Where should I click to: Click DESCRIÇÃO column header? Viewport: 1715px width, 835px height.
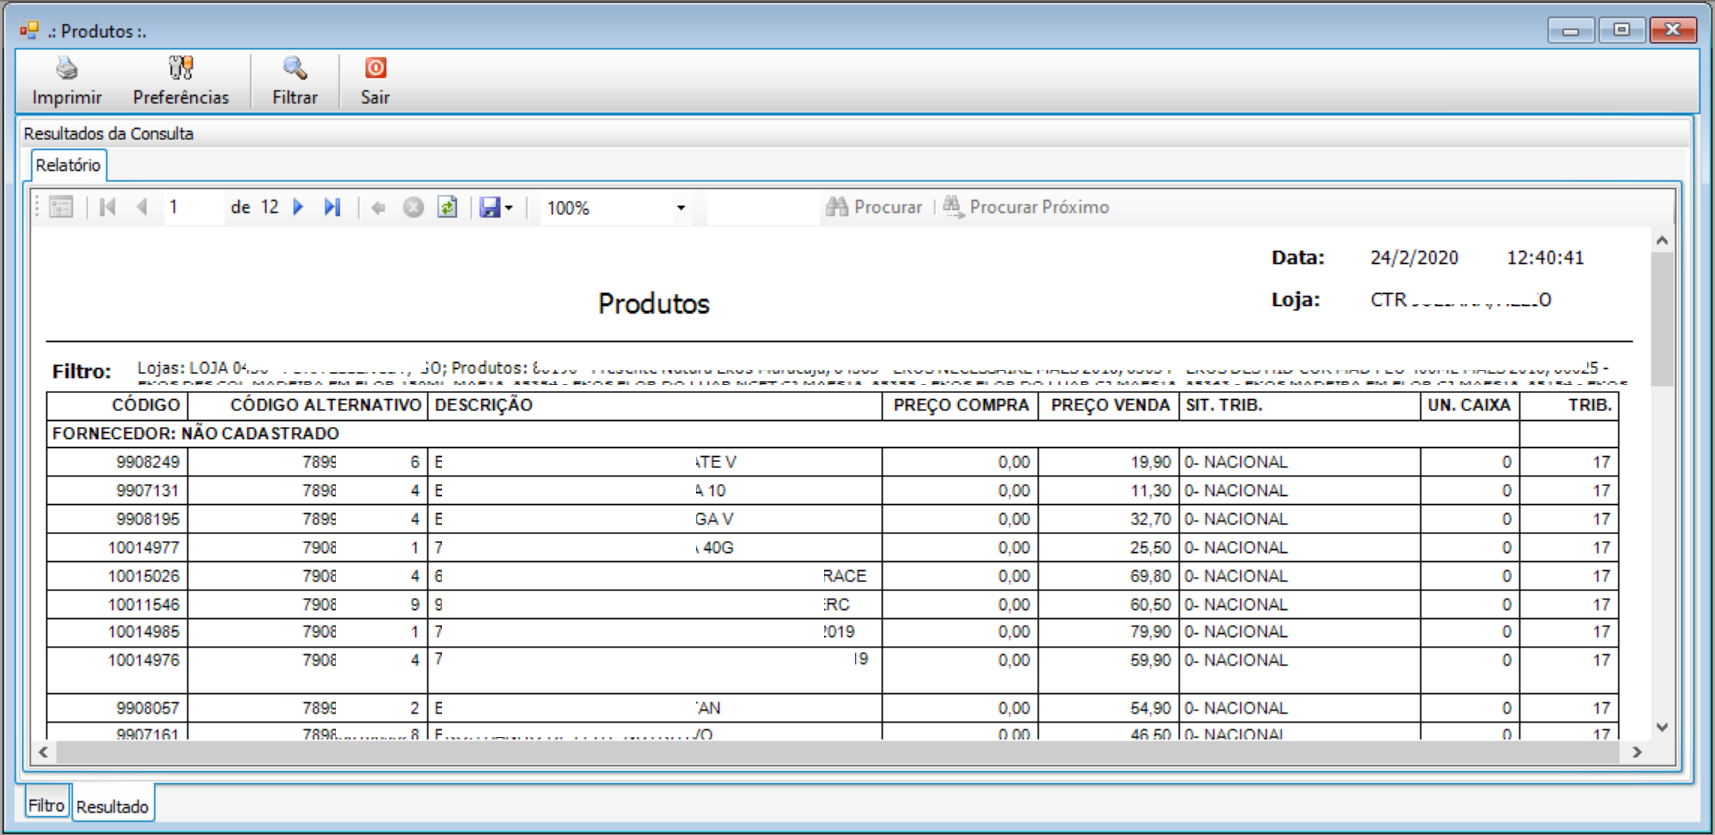pos(655,405)
